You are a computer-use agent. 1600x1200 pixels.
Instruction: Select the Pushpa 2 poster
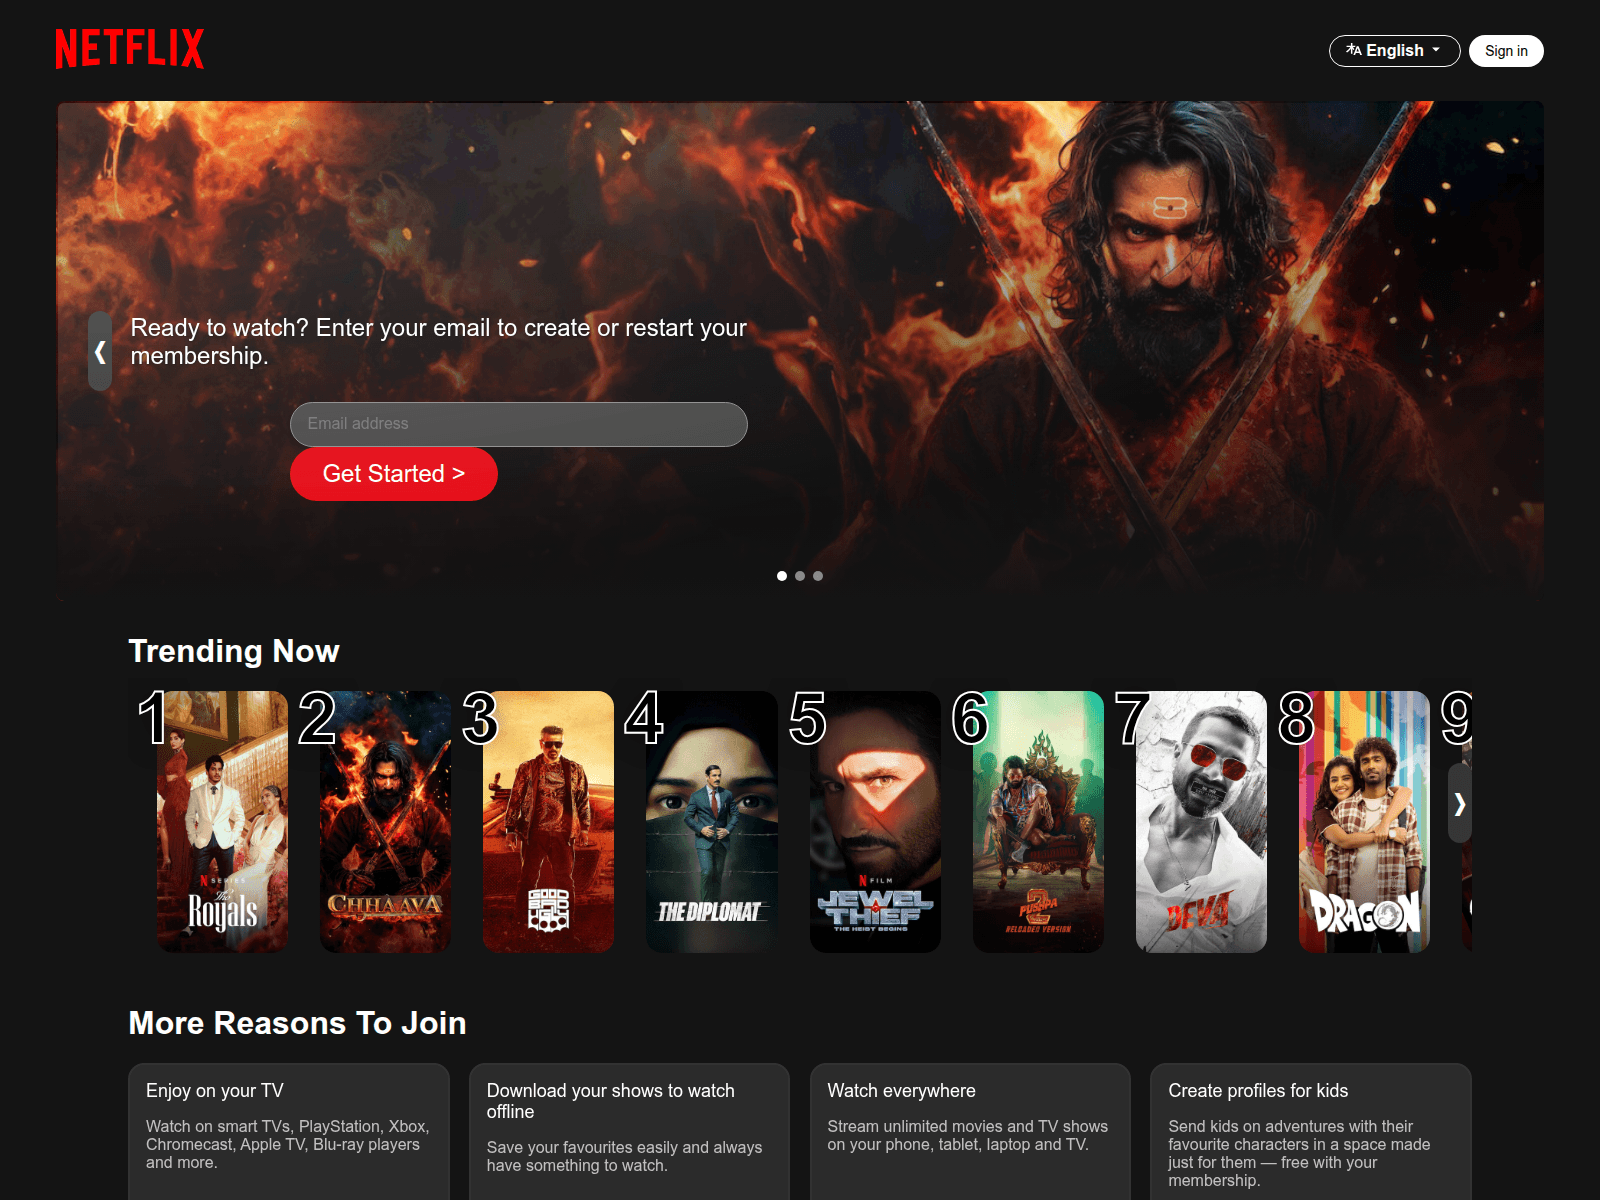click(x=1038, y=821)
